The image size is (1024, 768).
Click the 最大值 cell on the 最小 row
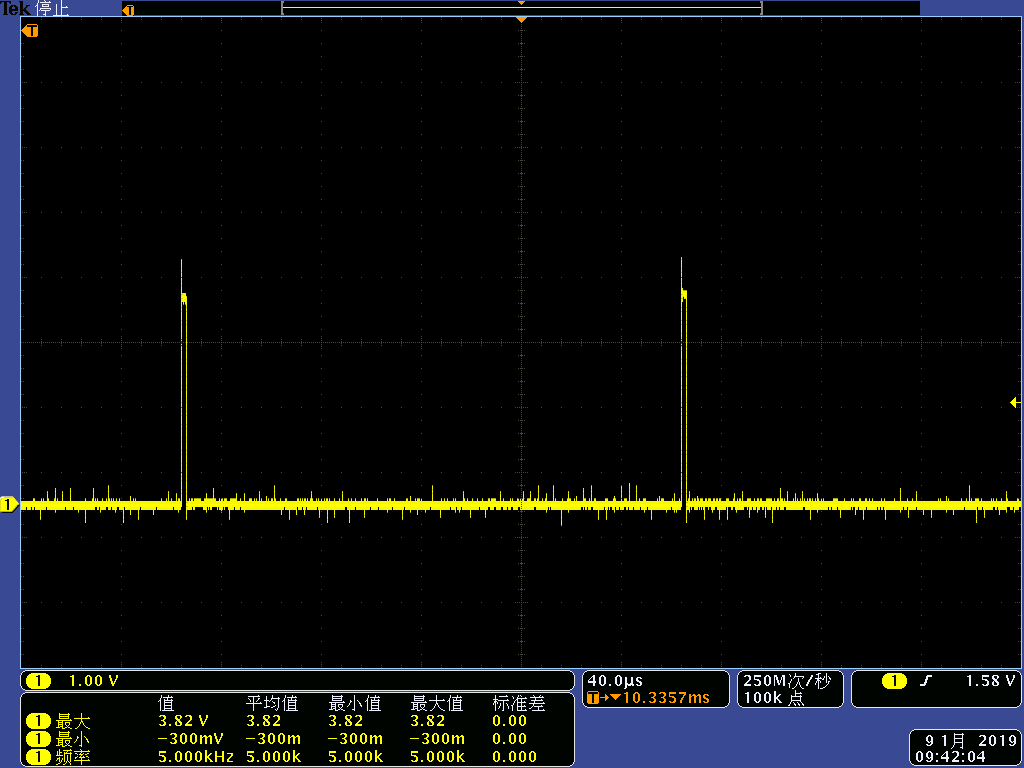(438, 739)
